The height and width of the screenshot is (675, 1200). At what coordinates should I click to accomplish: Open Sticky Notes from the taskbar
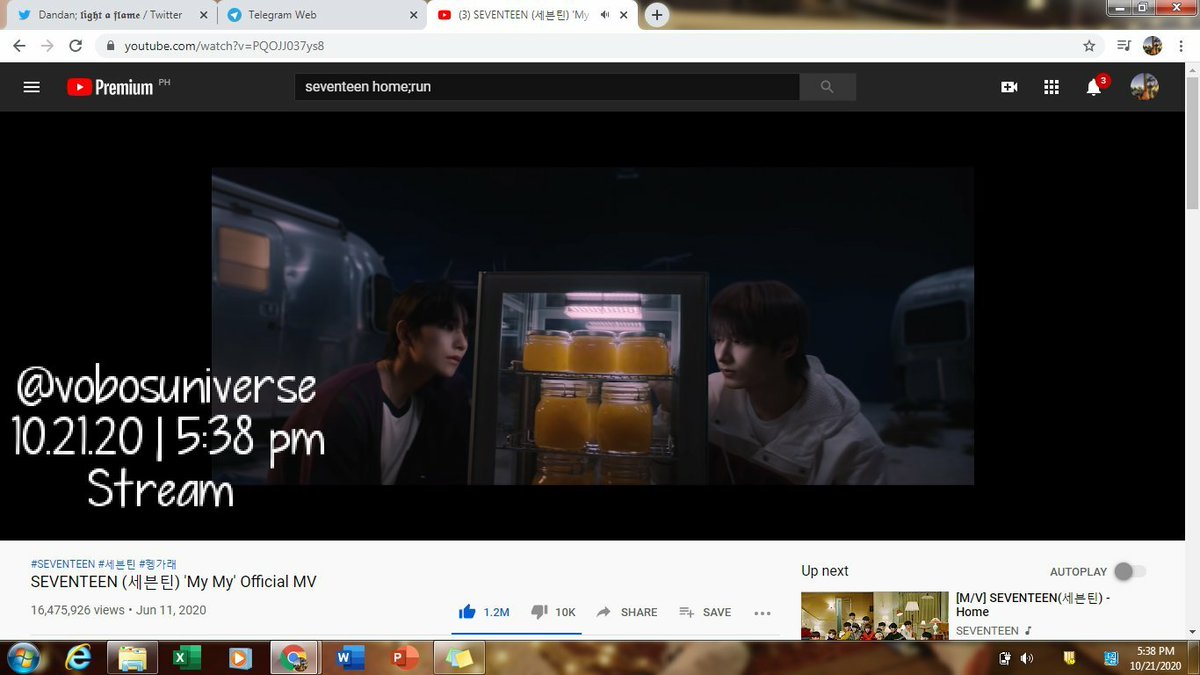(459, 658)
